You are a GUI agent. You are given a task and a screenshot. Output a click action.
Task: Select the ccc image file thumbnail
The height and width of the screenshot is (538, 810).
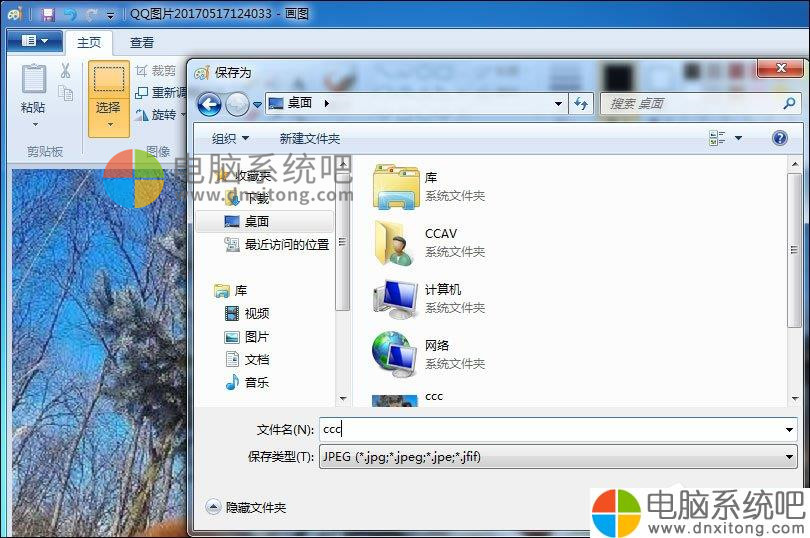(395, 401)
